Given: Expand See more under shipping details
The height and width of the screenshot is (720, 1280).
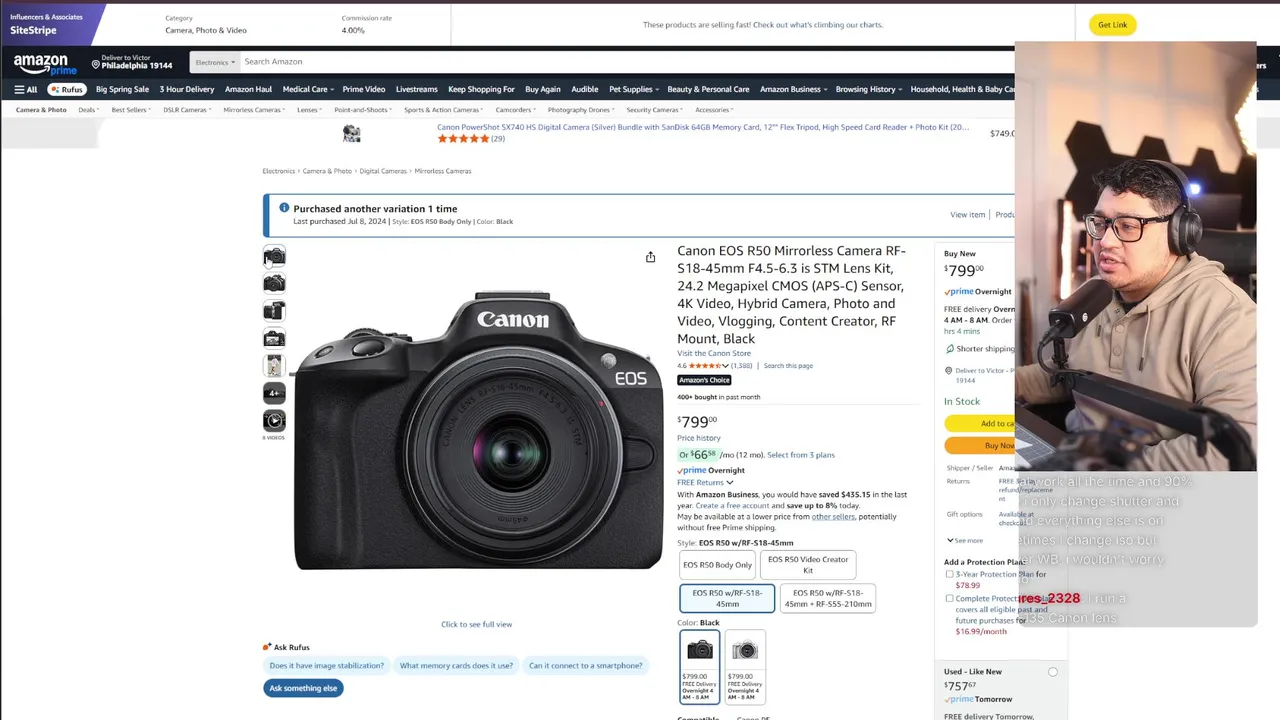Looking at the screenshot, I should [x=964, y=540].
